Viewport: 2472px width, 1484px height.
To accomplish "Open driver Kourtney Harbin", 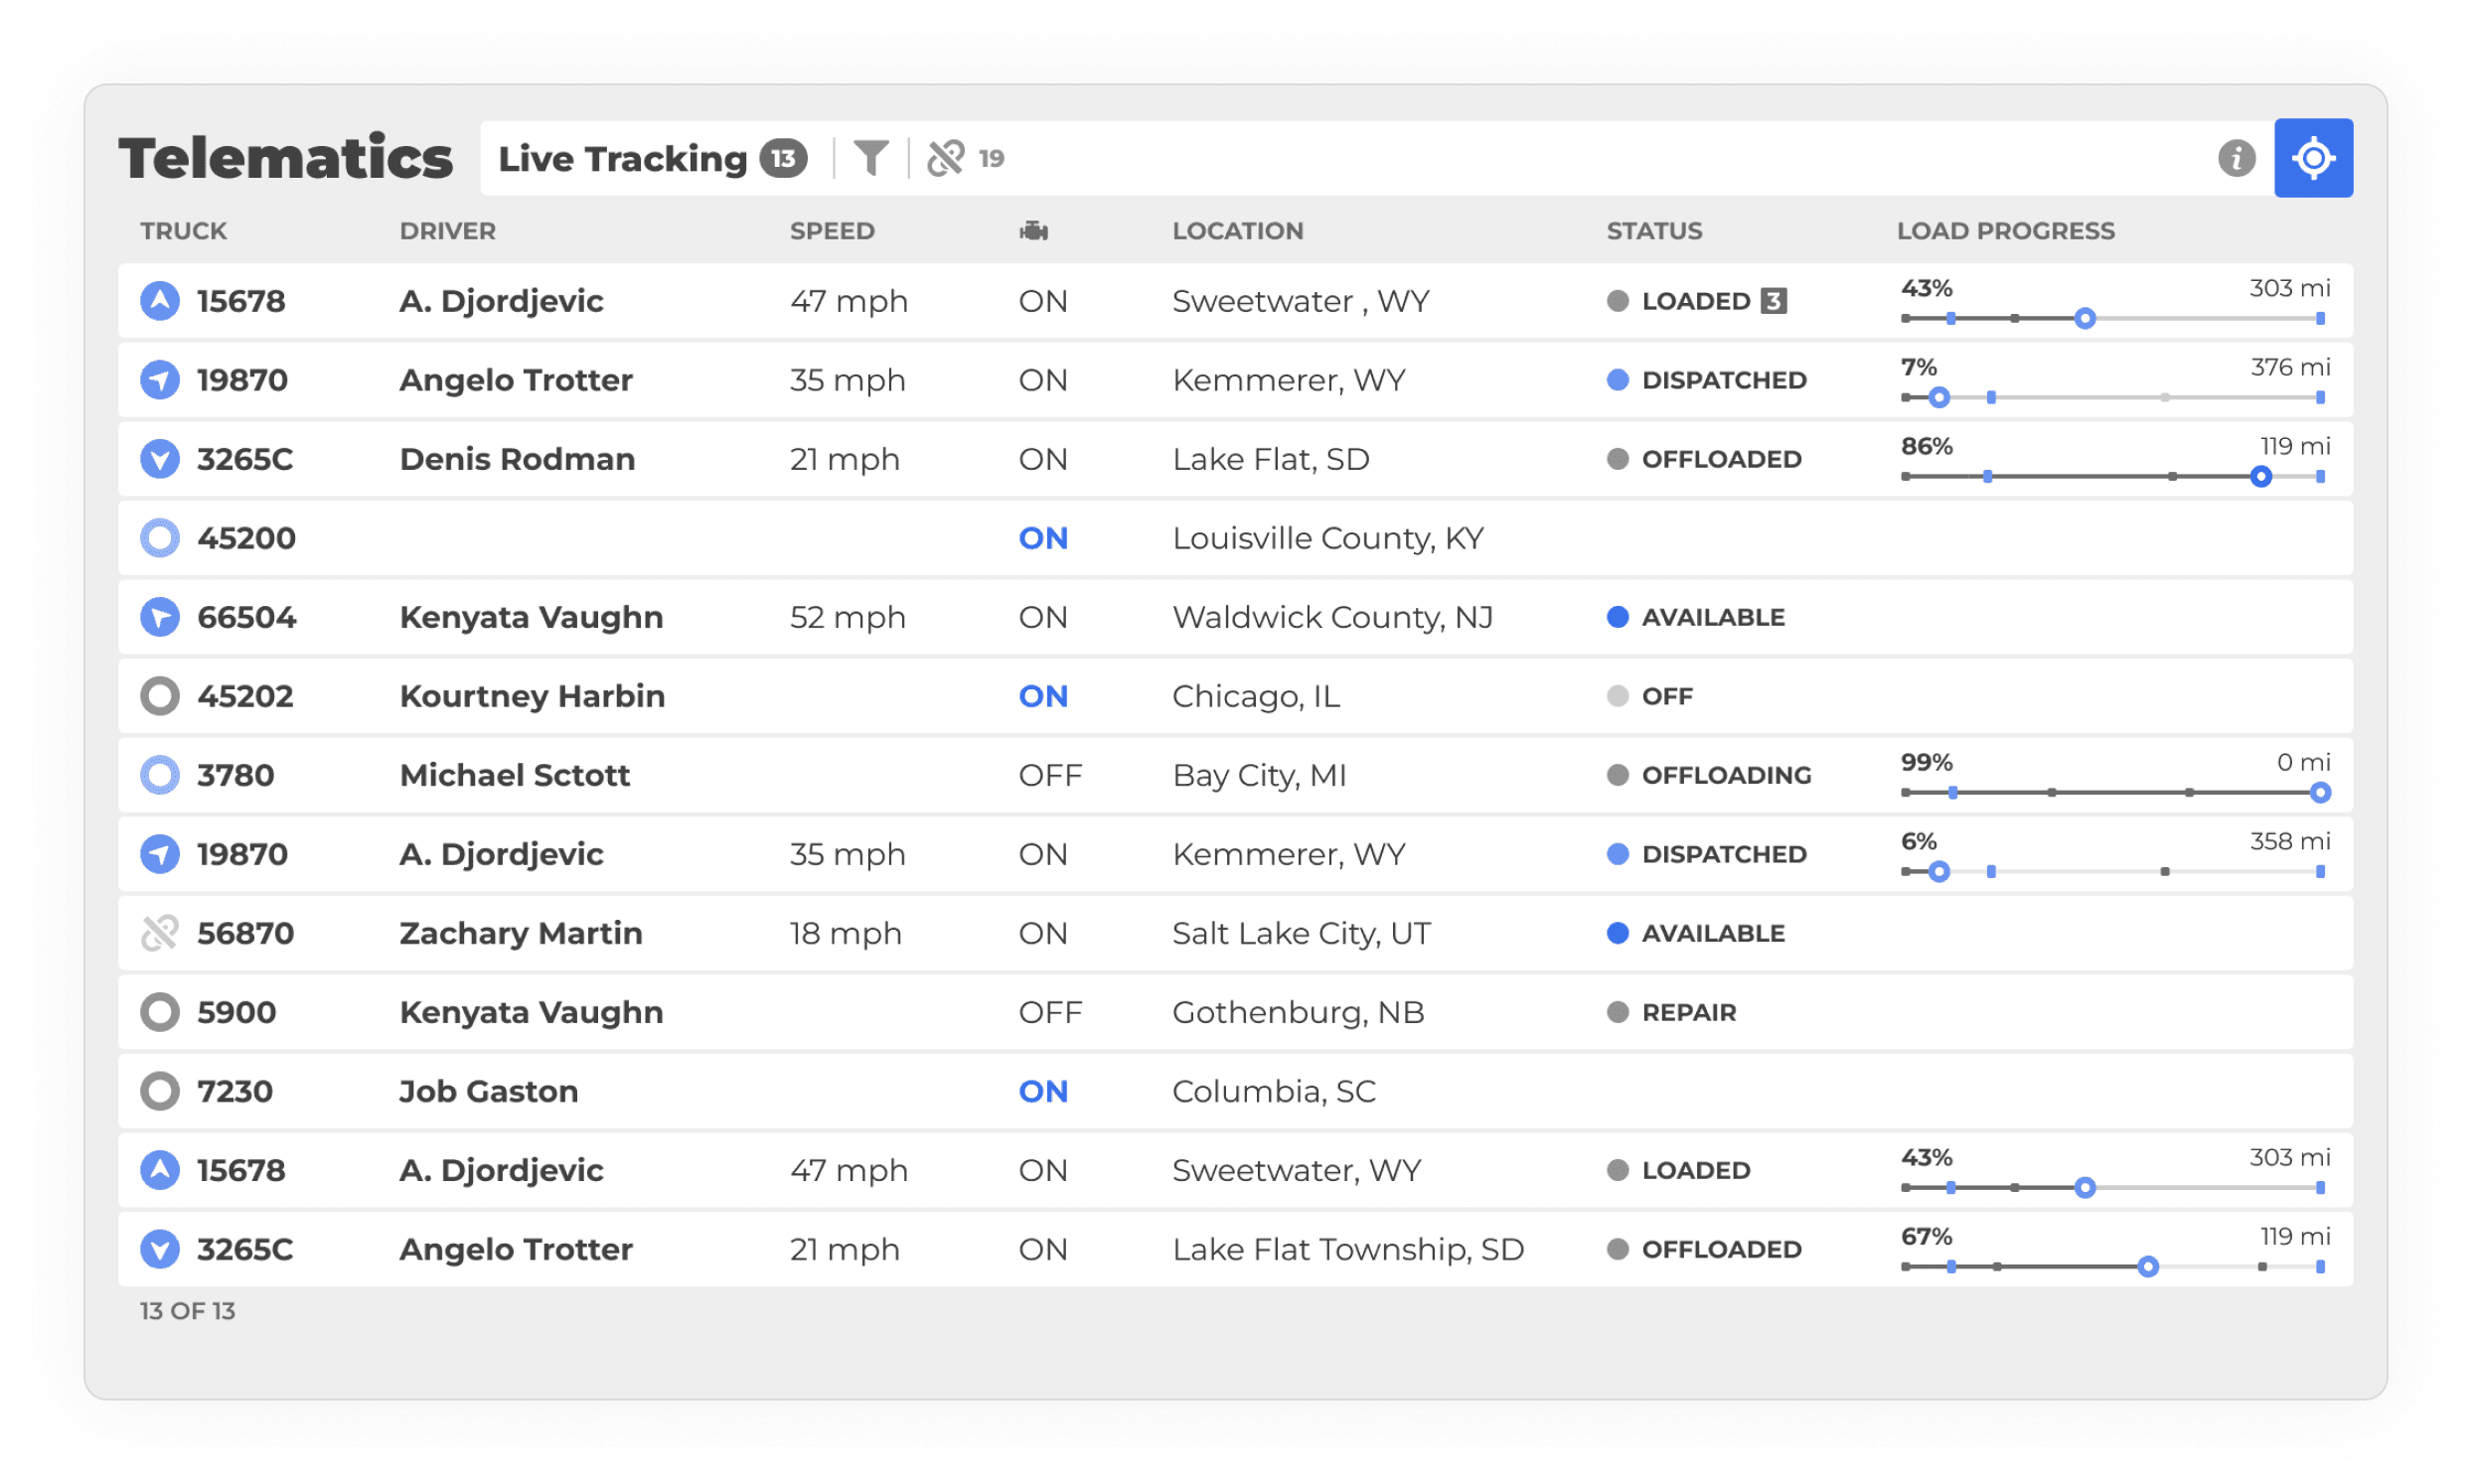I will 532,696.
